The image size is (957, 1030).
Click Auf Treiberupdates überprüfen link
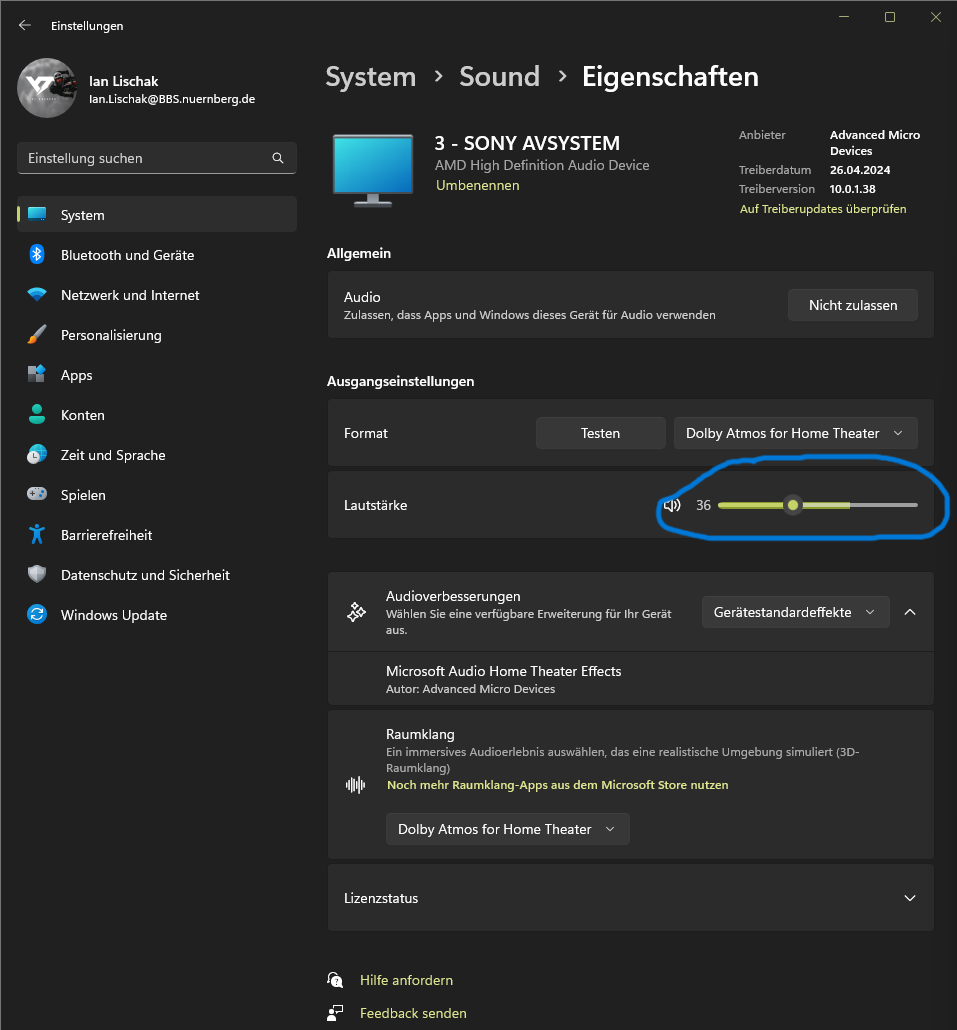(823, 209)
